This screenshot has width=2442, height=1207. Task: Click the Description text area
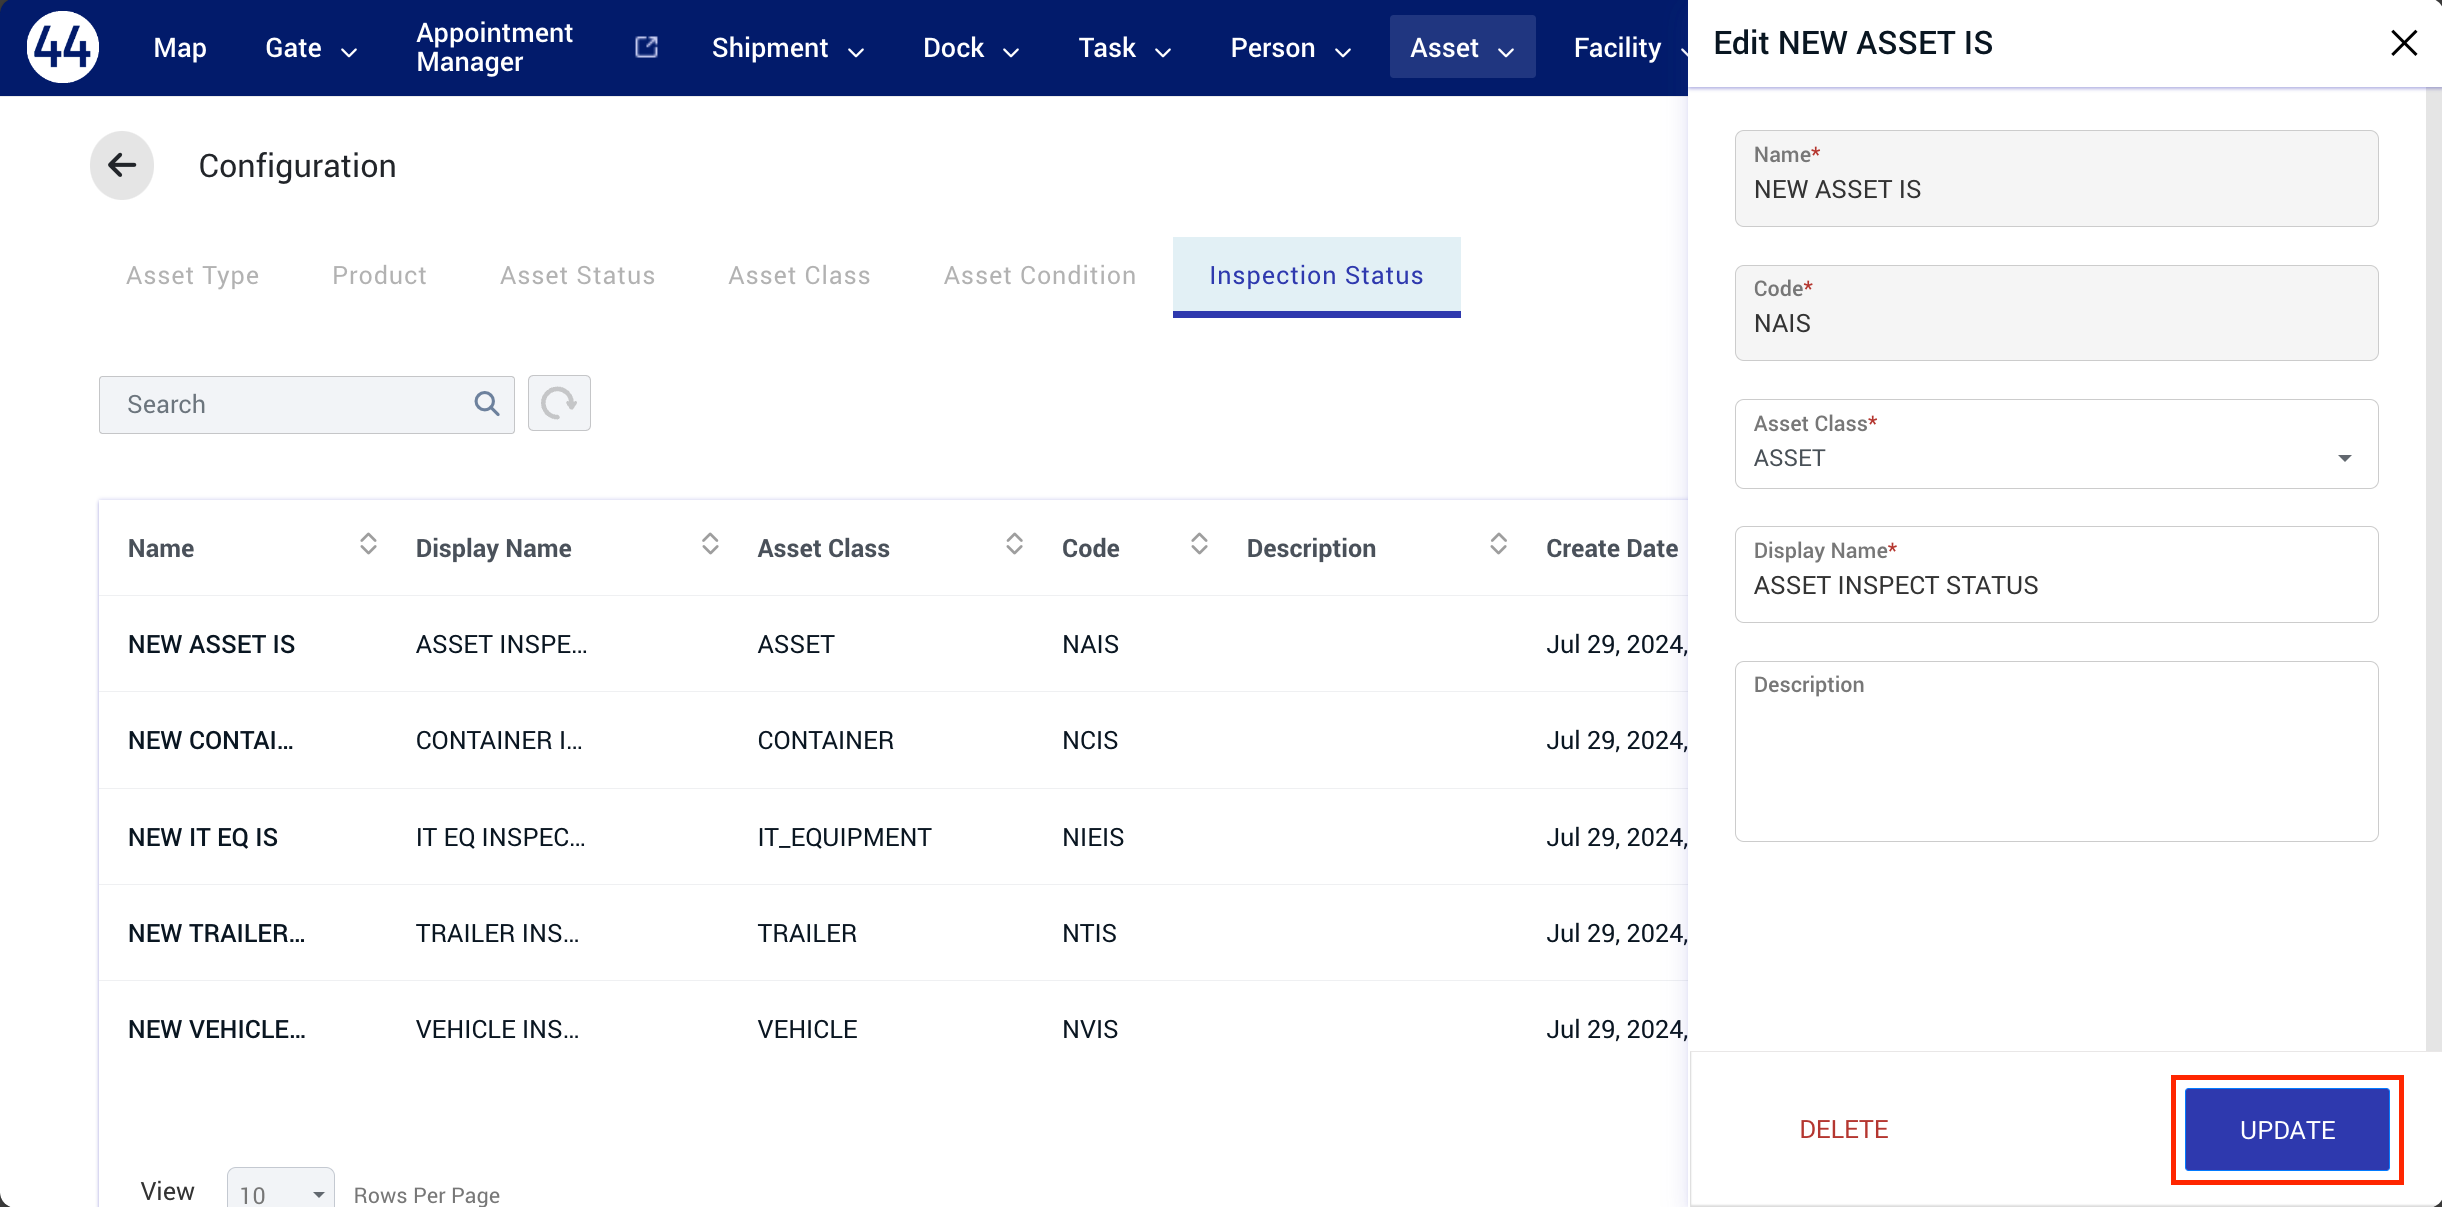[x=2056, y=751]
